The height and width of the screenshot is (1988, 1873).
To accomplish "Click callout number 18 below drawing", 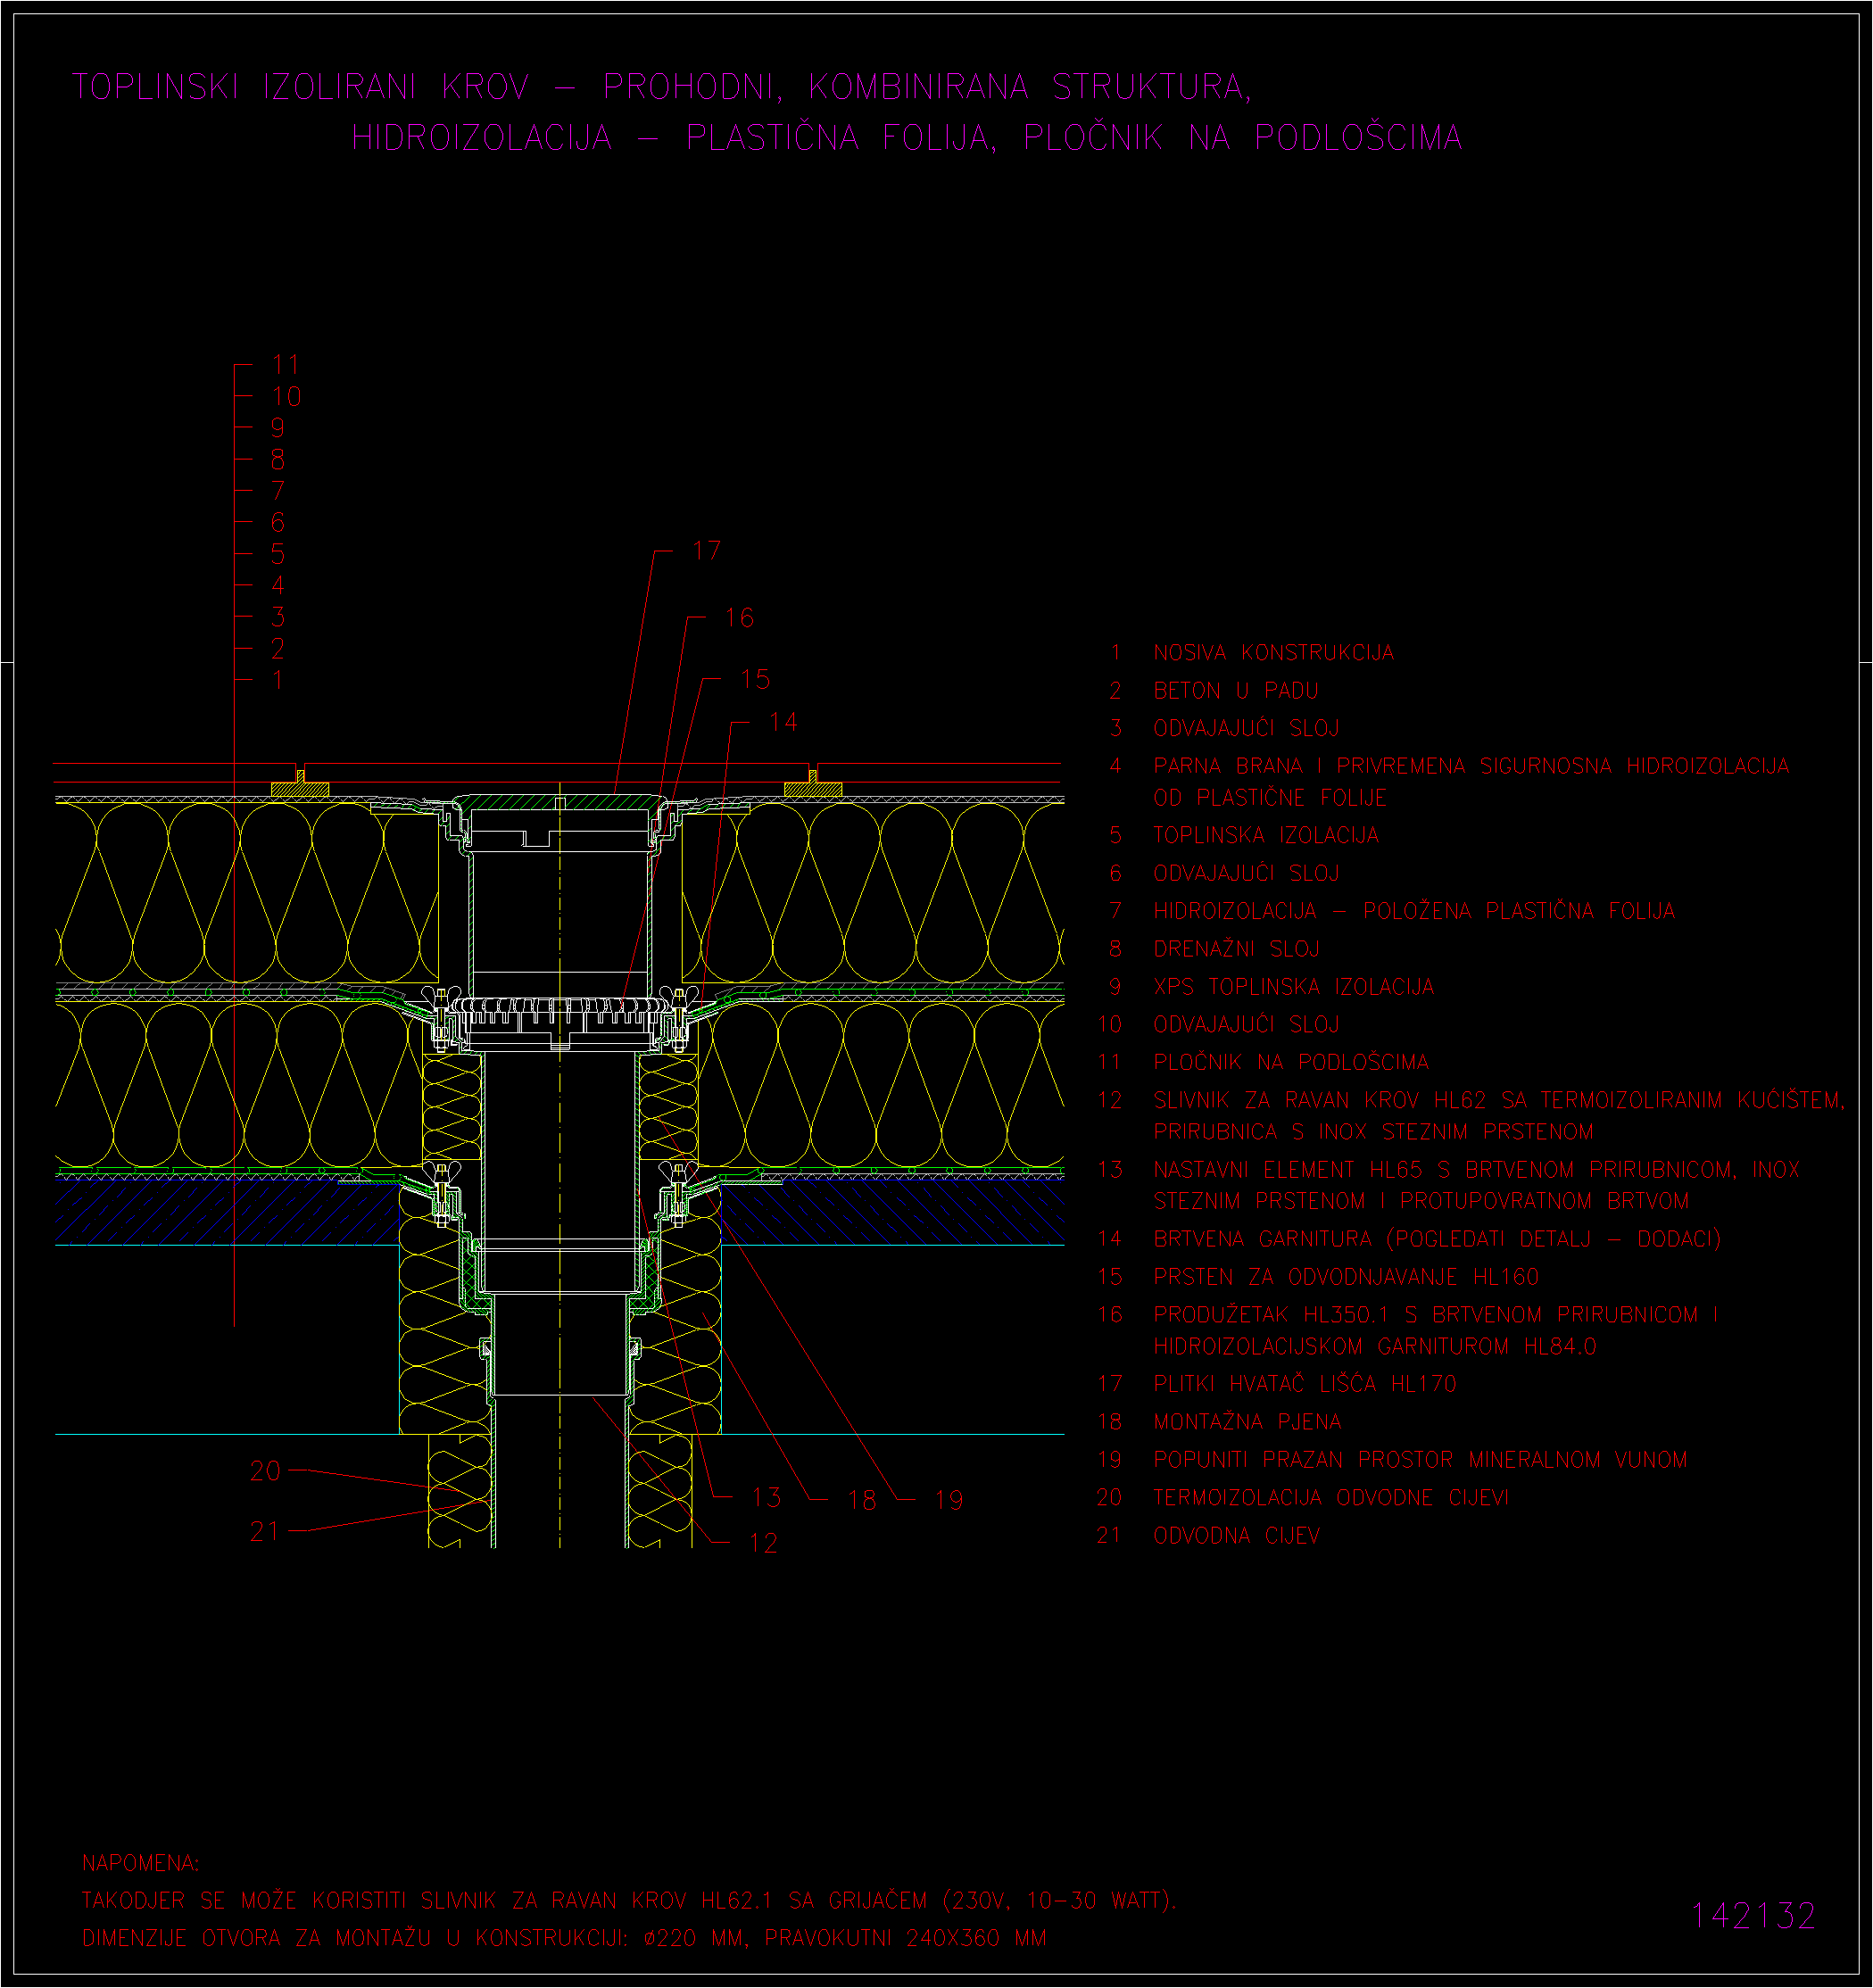I will (862, 1500).
